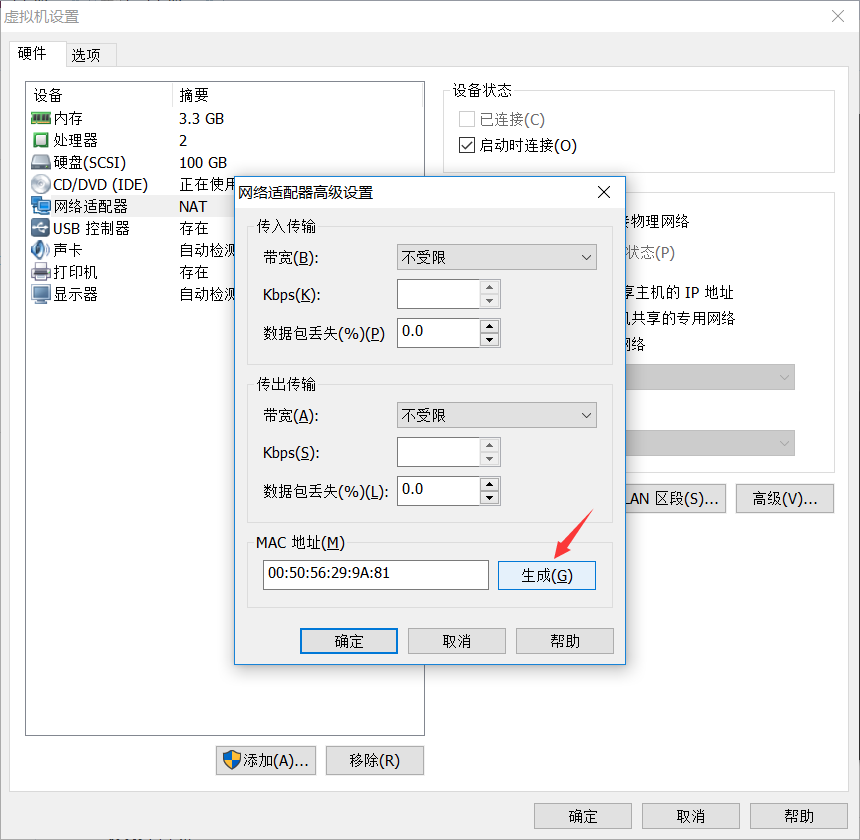Image resolution: width=860 pixels, height=840 pixels.
Task: Click the MAC address input field
Action: [x=376, y=575]
